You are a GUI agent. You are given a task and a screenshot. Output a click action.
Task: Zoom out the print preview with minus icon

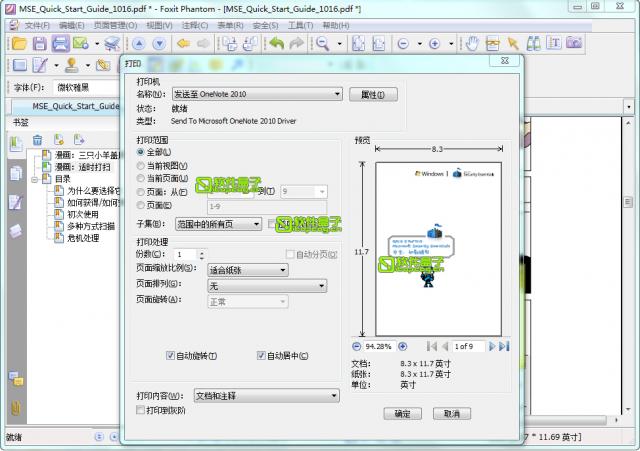(x=358, y=346)
